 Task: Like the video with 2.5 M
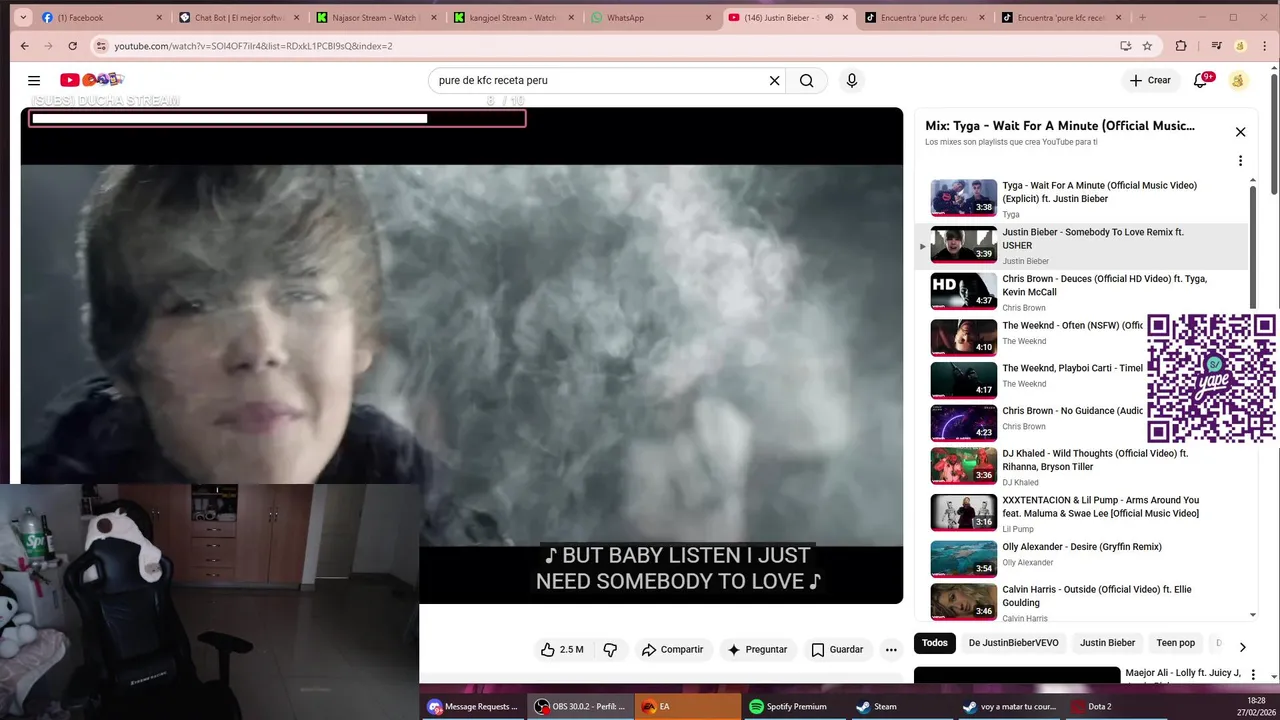pyautogui.click(x=562, y=650)
